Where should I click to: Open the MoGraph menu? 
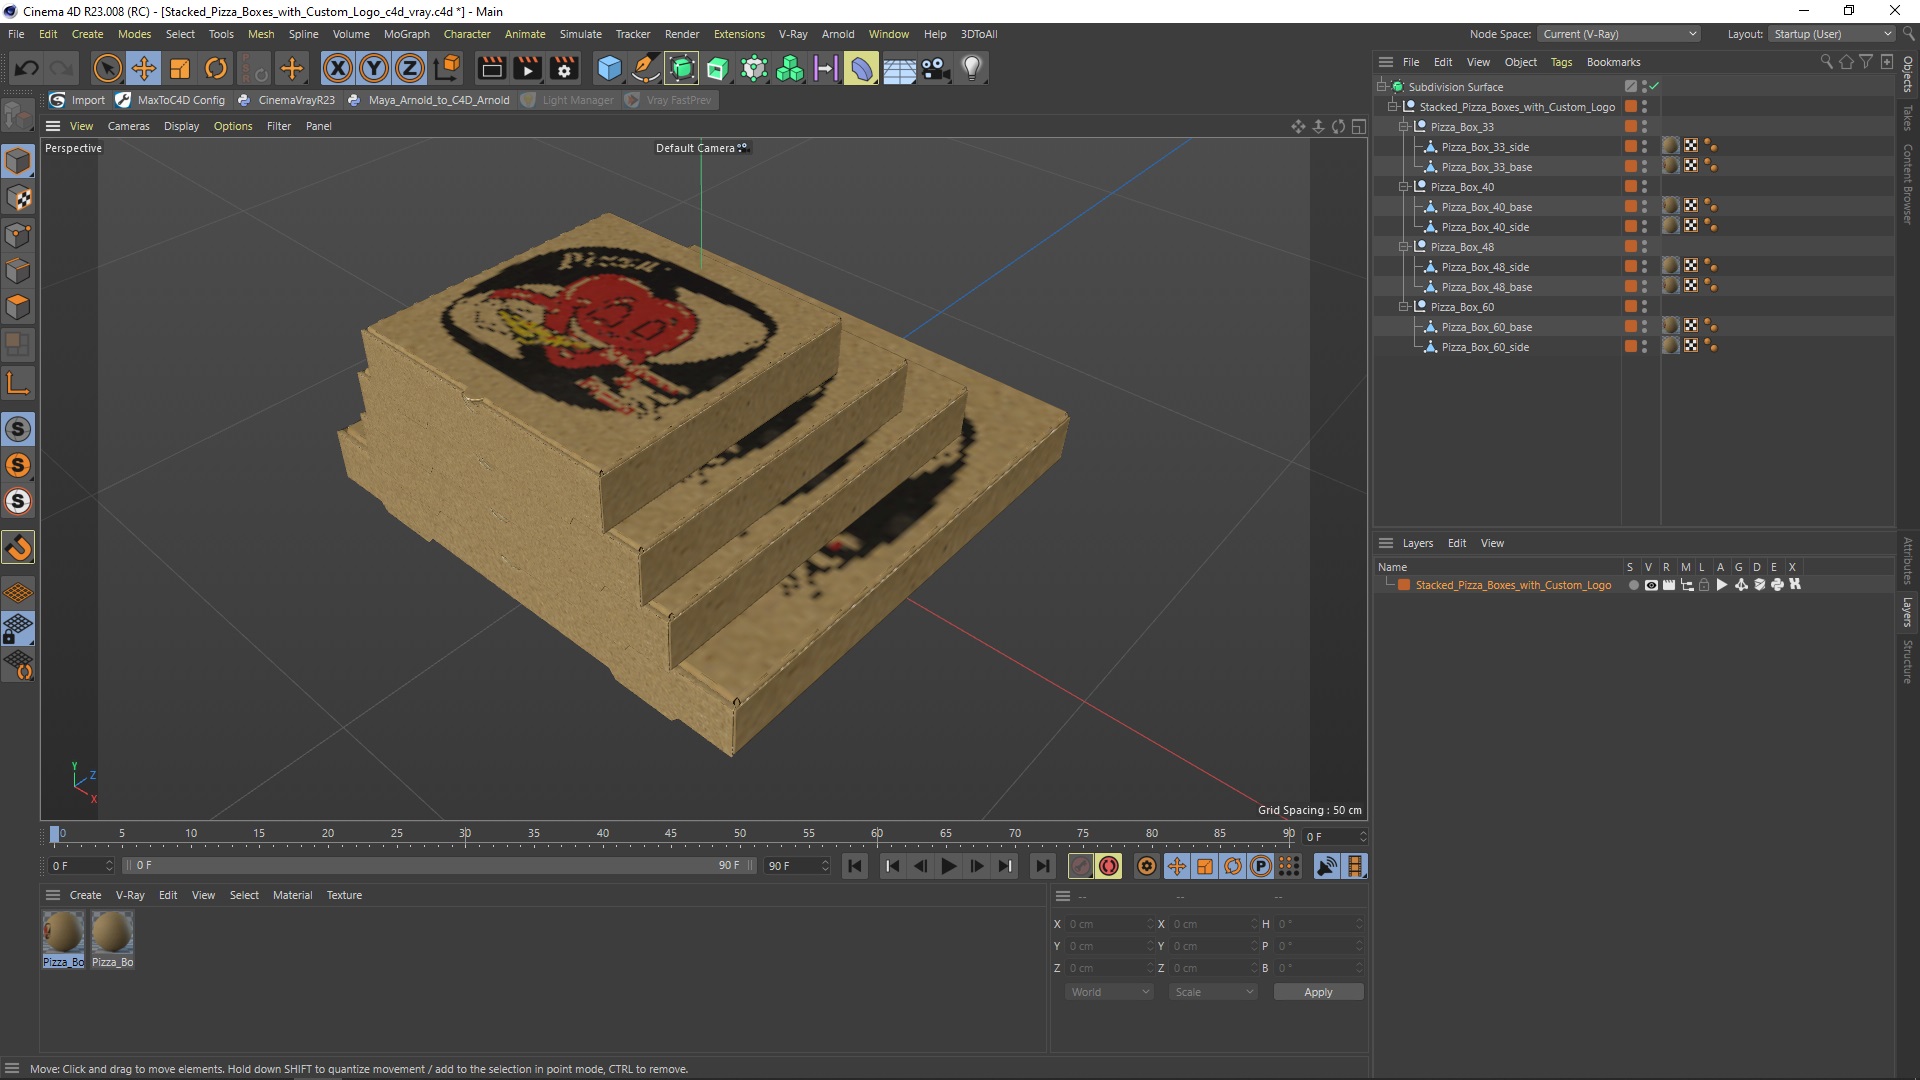tap(406, 34)
